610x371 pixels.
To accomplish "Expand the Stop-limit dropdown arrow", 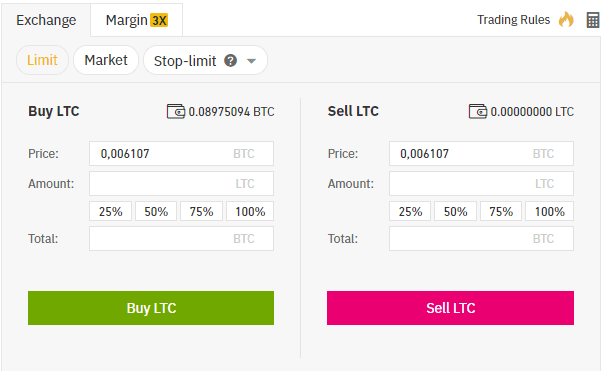I will (252, 61).
